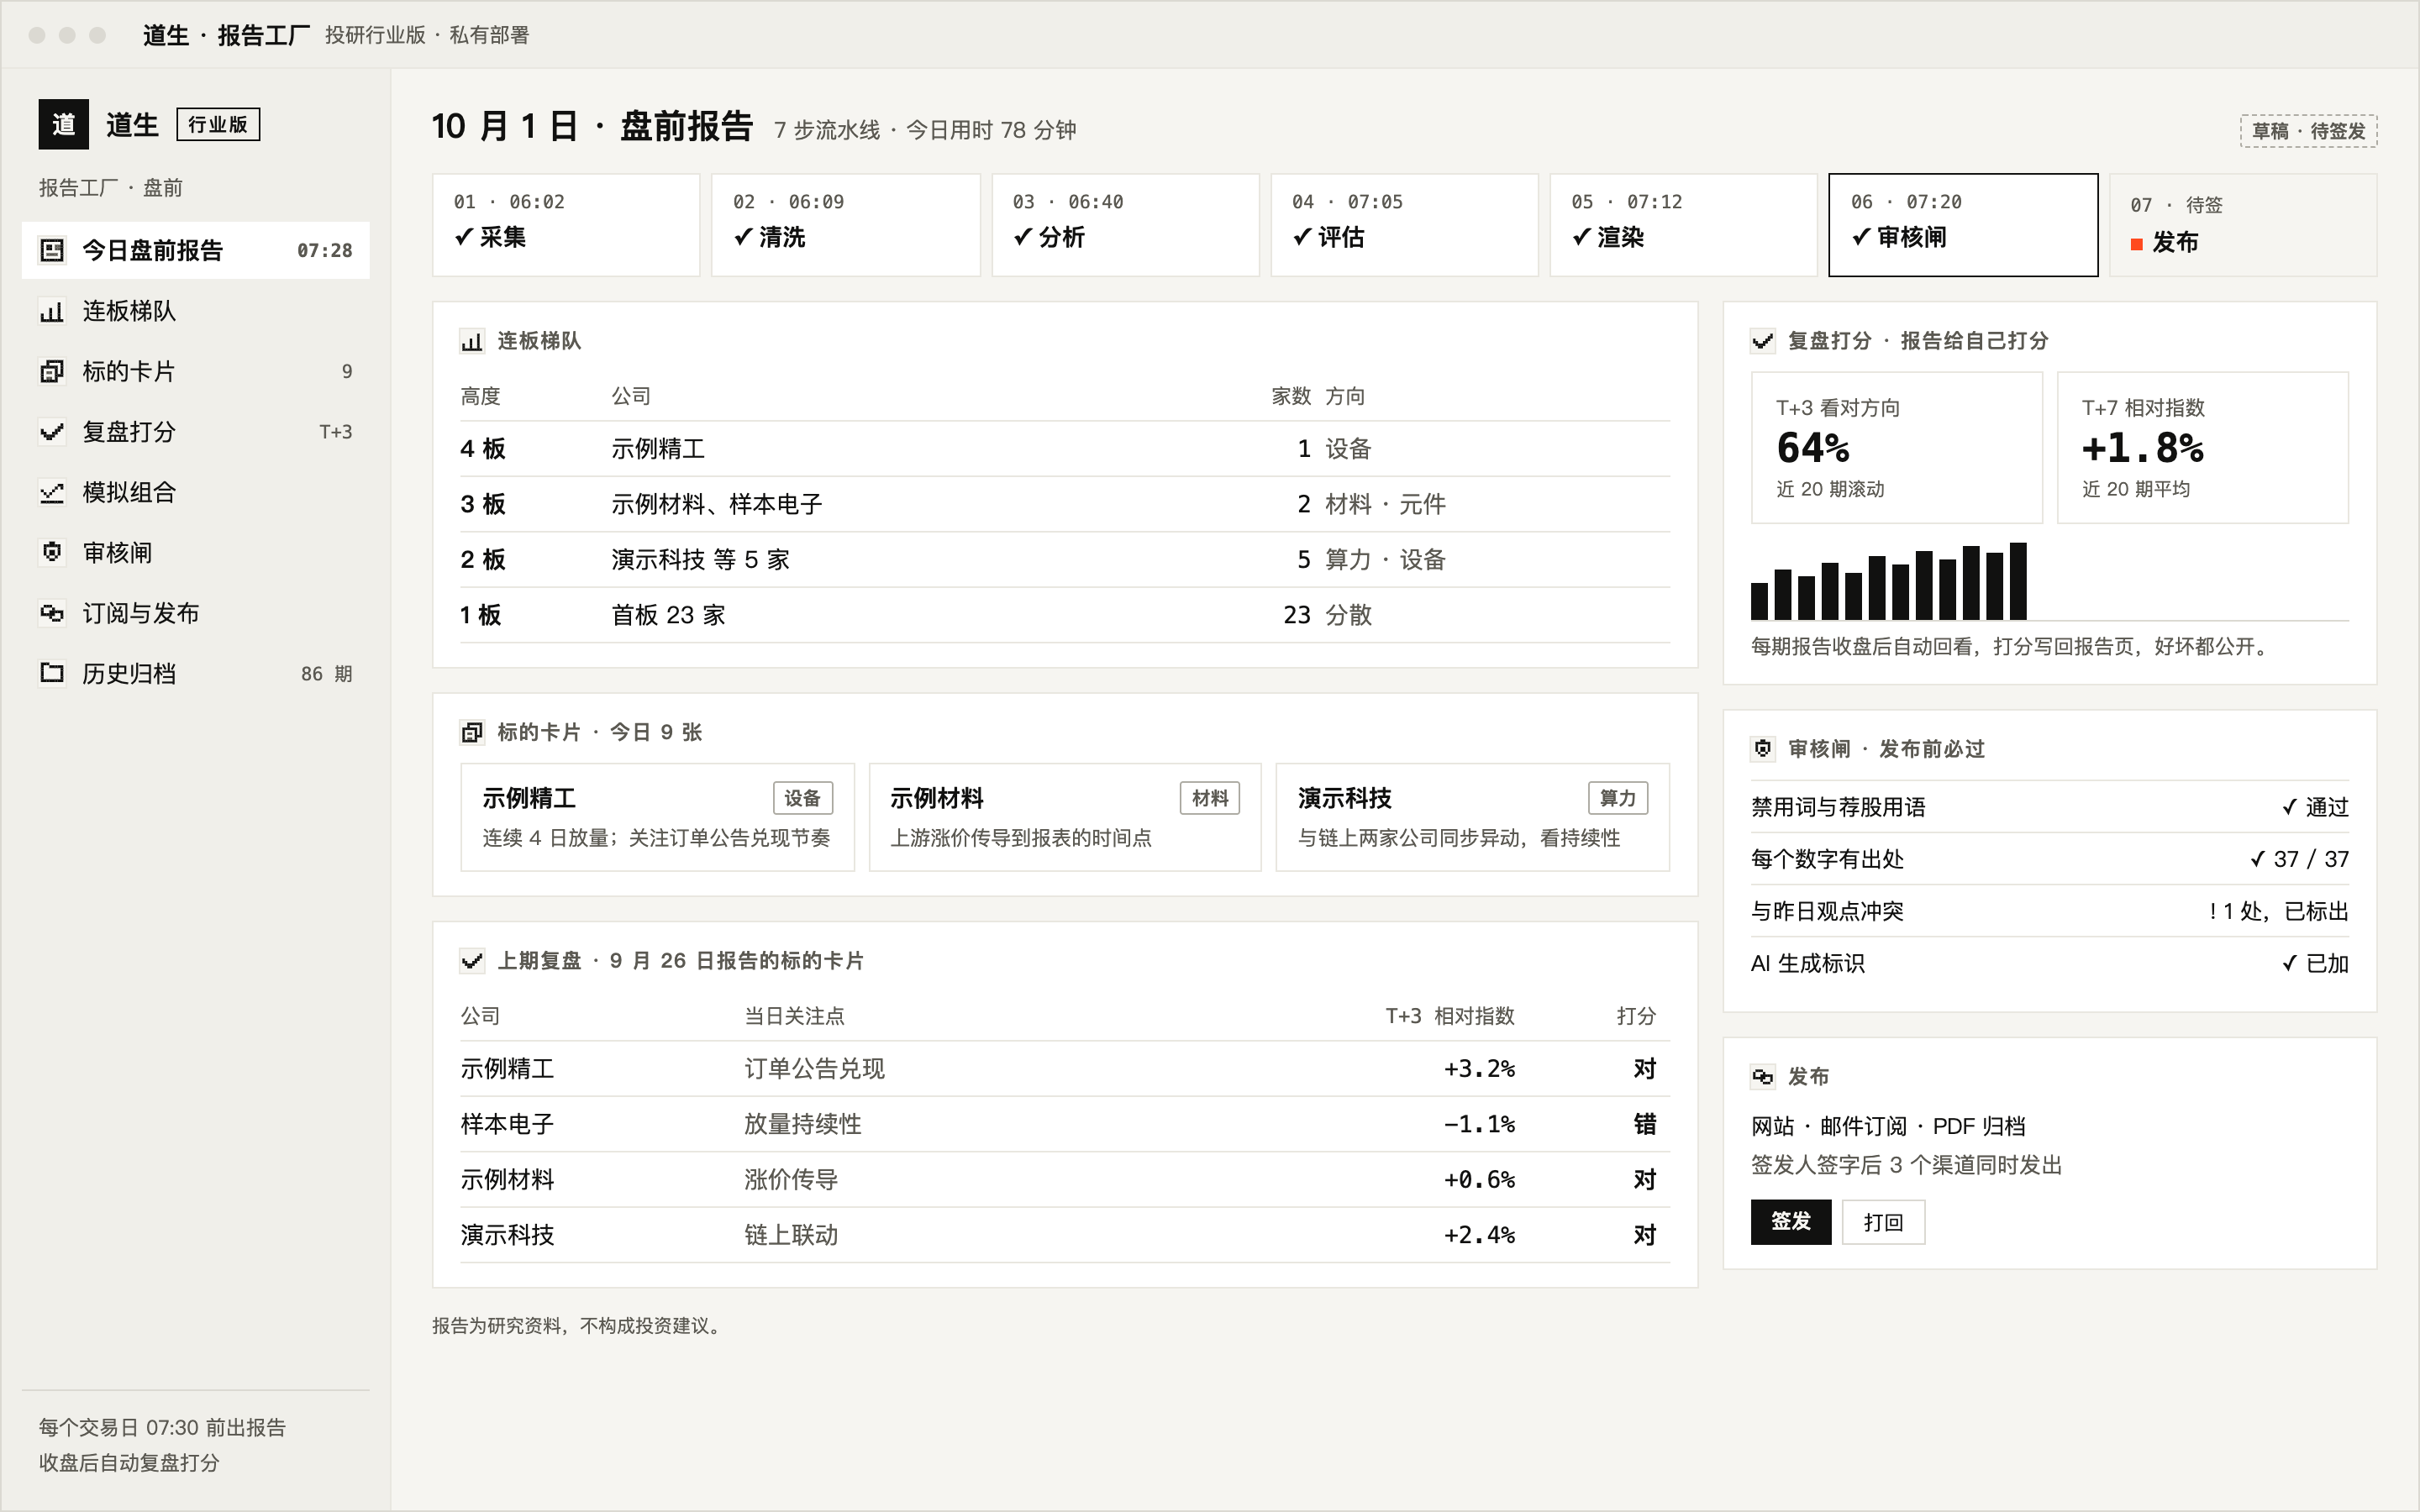Click the 与昨日观点冲突 review row
Image resolution: width=2420 pixels, height=1512 pixels.
[x=2050, y=911]
